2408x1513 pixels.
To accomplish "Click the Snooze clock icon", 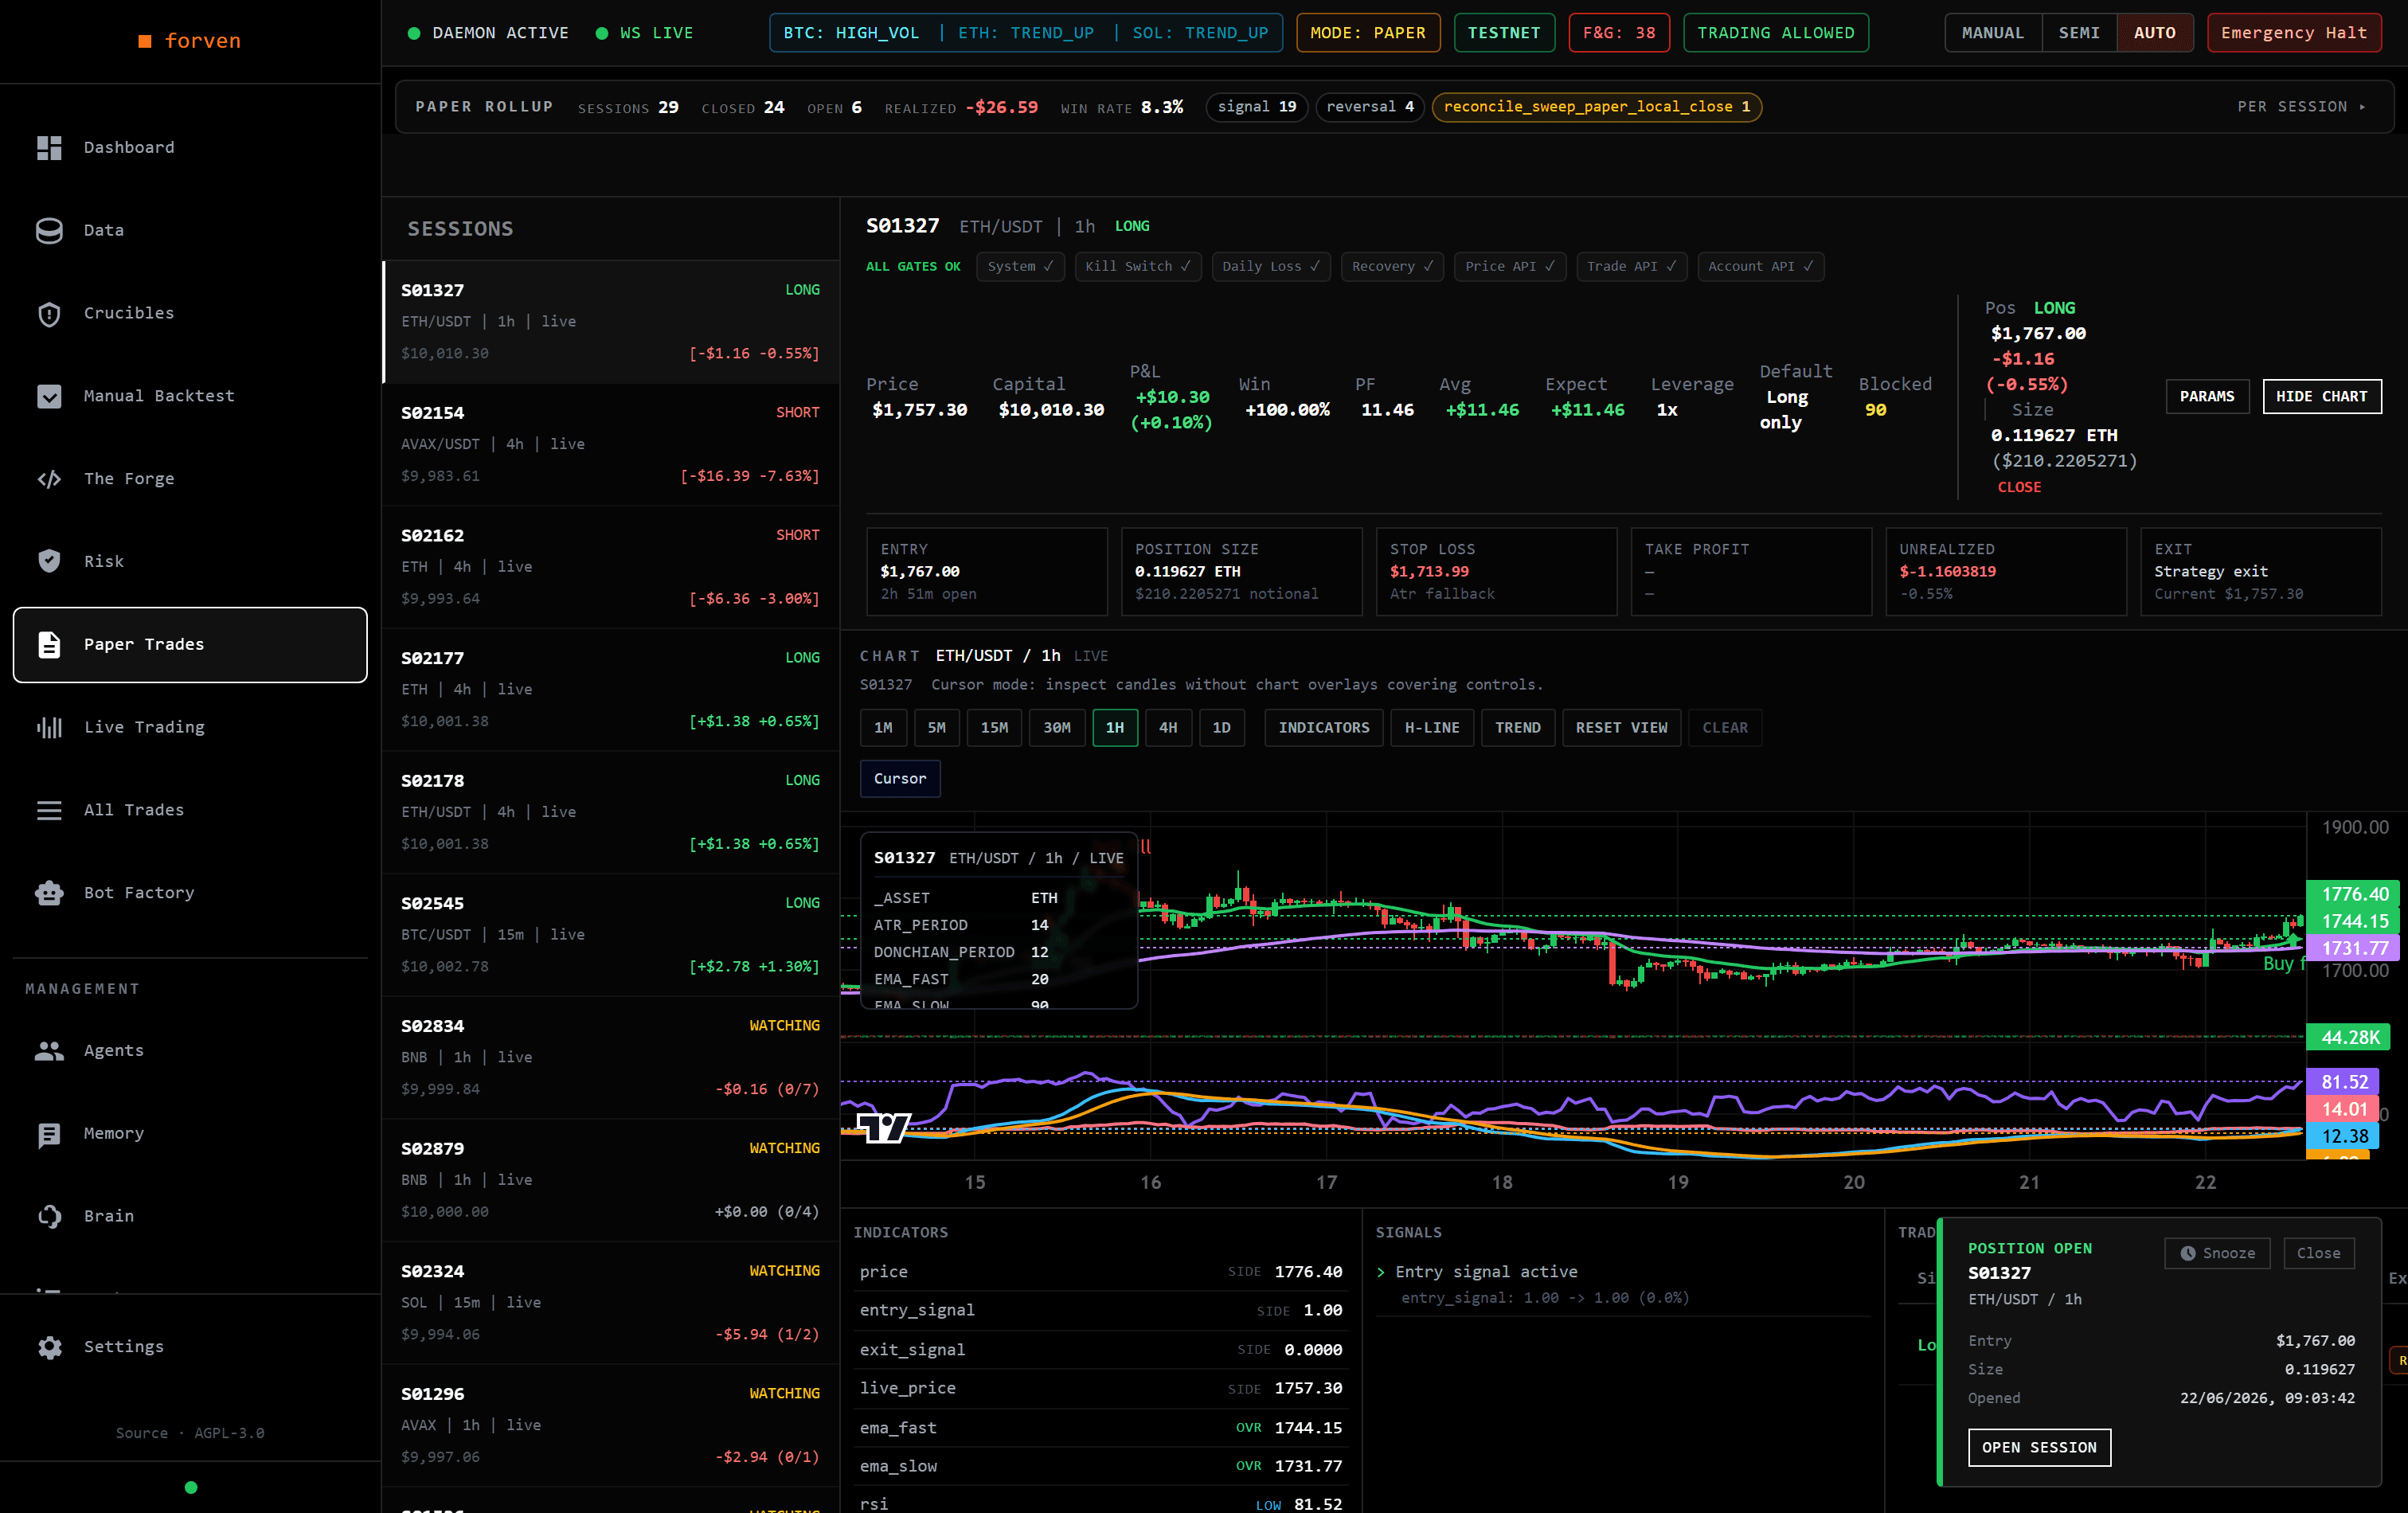I will pos(2188,1253).
